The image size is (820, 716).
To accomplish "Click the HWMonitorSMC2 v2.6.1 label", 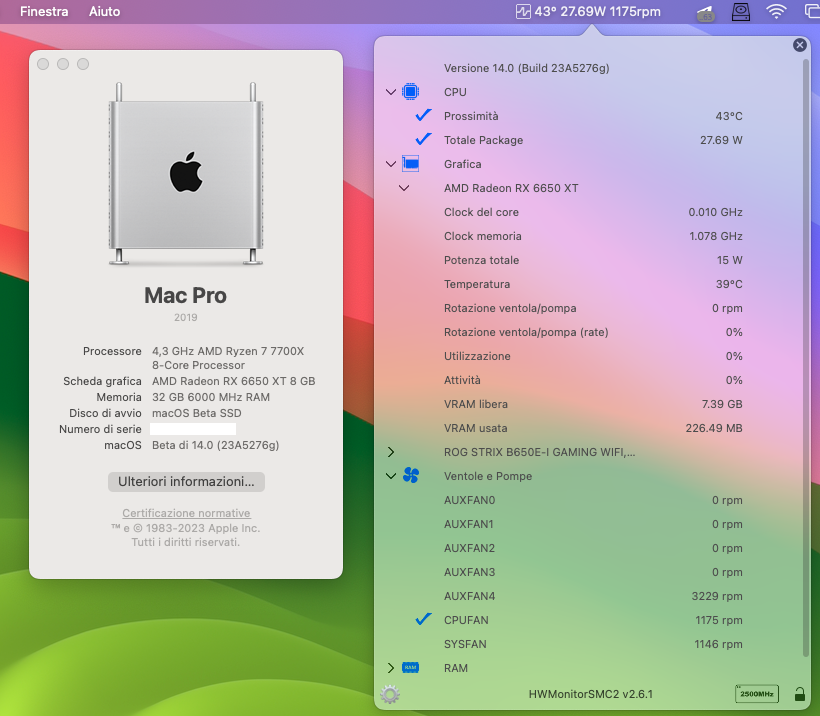I will click(590, 694).
